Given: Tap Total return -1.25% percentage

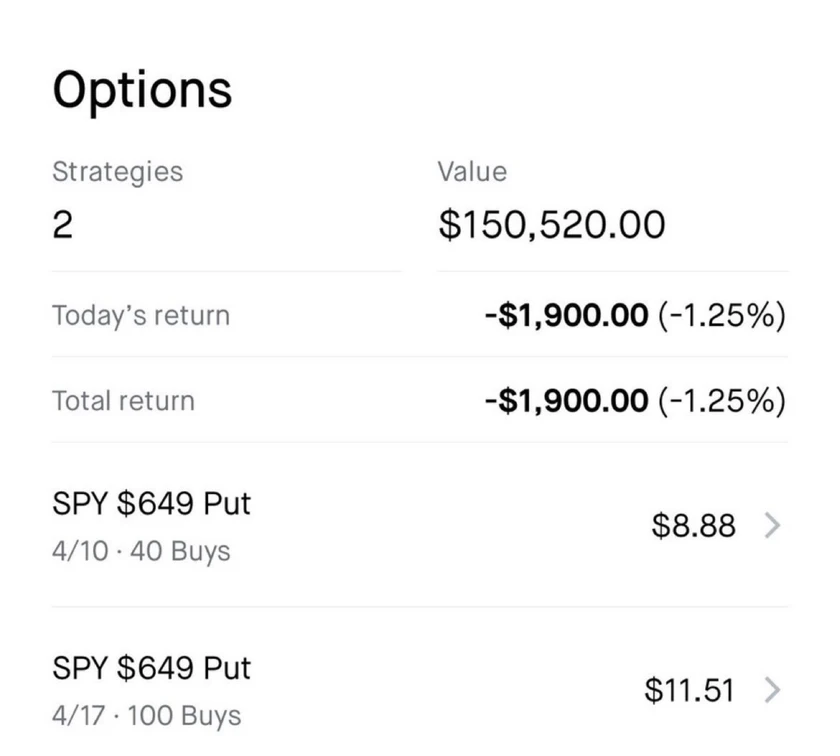Looking at the screenshot, I should pos(721,401).
